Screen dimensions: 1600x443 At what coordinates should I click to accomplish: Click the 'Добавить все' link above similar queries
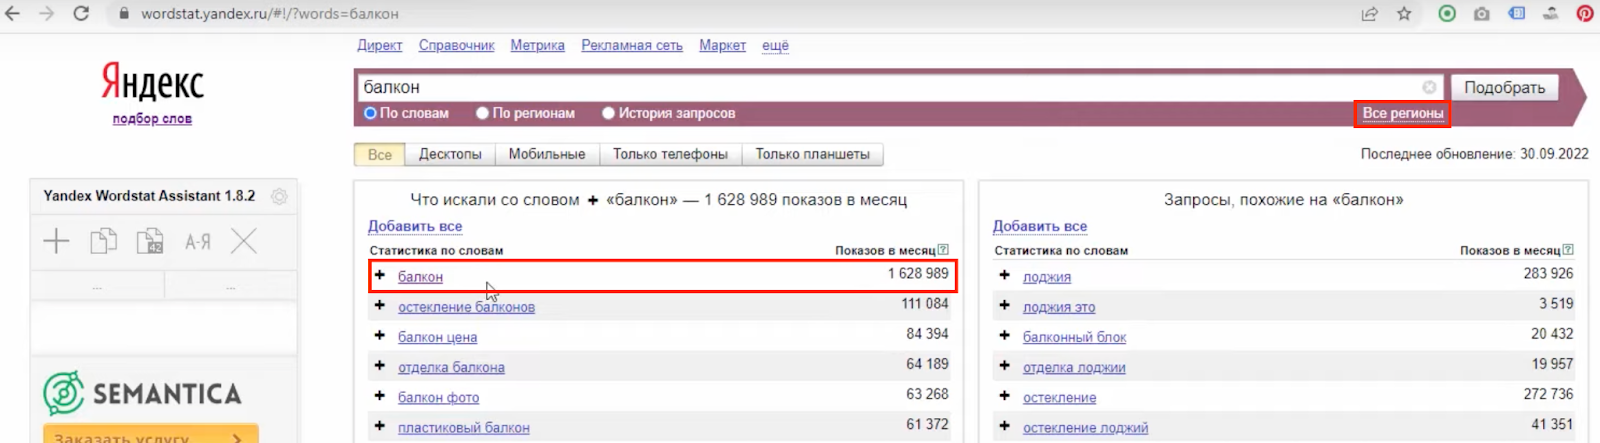1039,227
